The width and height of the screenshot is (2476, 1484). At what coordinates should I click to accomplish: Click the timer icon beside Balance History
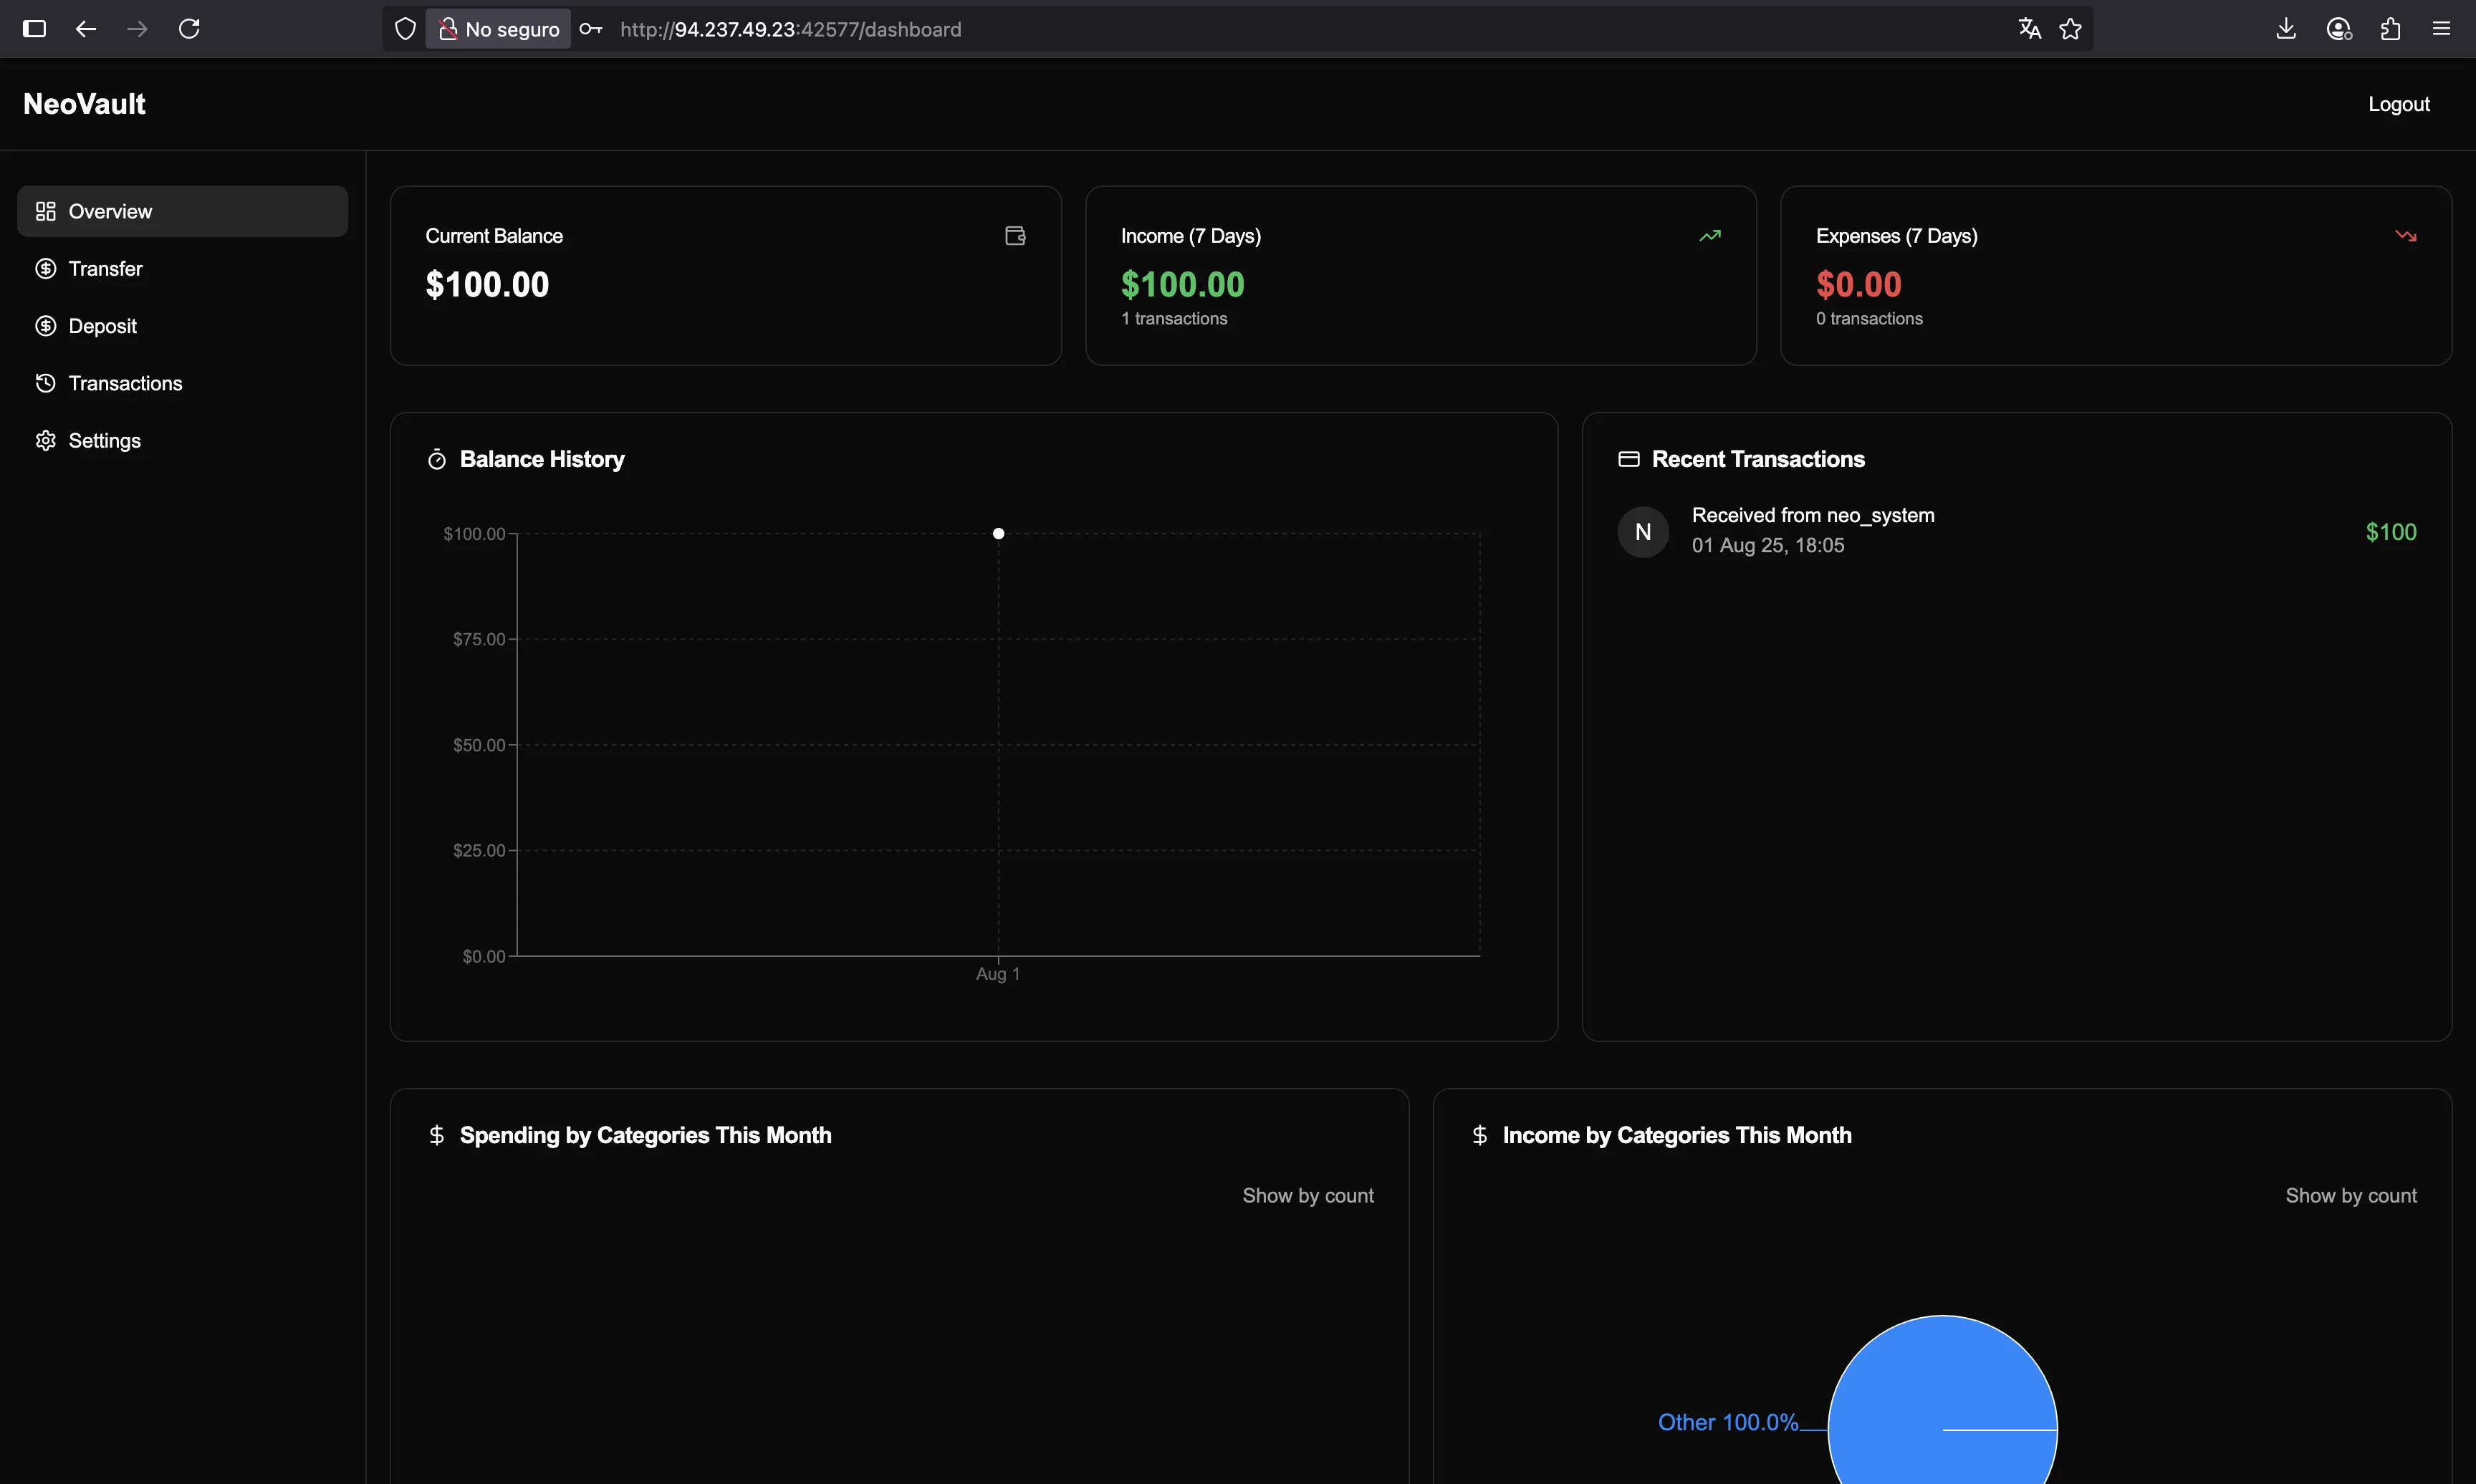click(x=437, y=459)
